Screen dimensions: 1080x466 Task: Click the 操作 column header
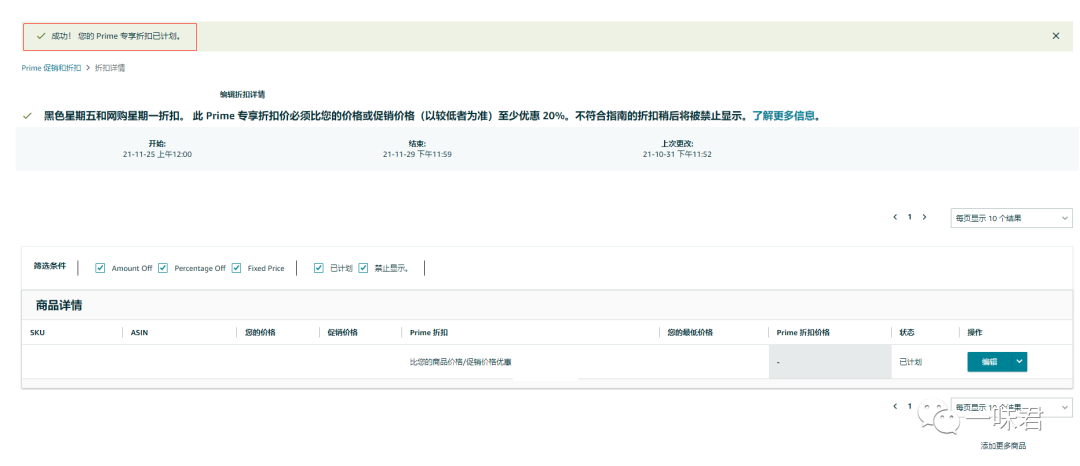(x=975, y=332)
